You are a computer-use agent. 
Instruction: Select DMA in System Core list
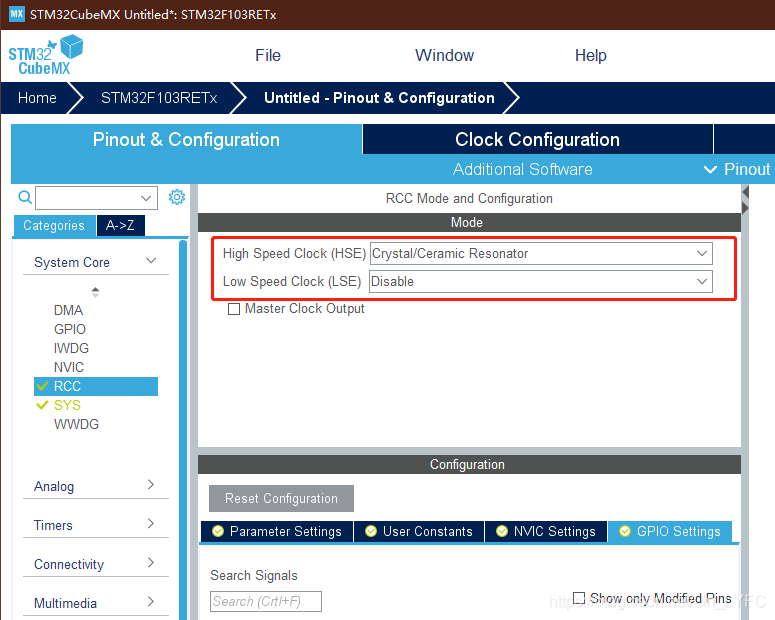(x=68, y=310)
